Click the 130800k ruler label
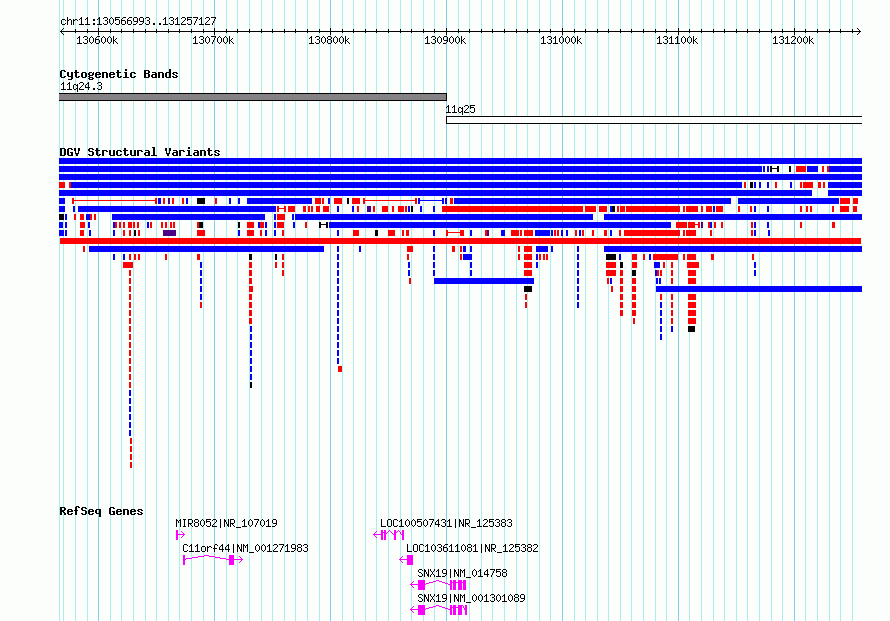The image size is (890, 621). [329, 40]
